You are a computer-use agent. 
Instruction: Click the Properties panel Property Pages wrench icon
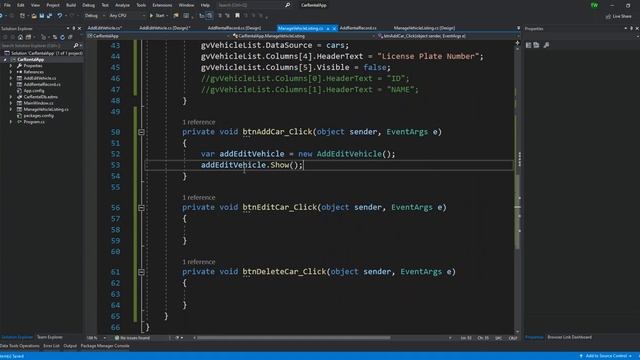pos(546,45)
